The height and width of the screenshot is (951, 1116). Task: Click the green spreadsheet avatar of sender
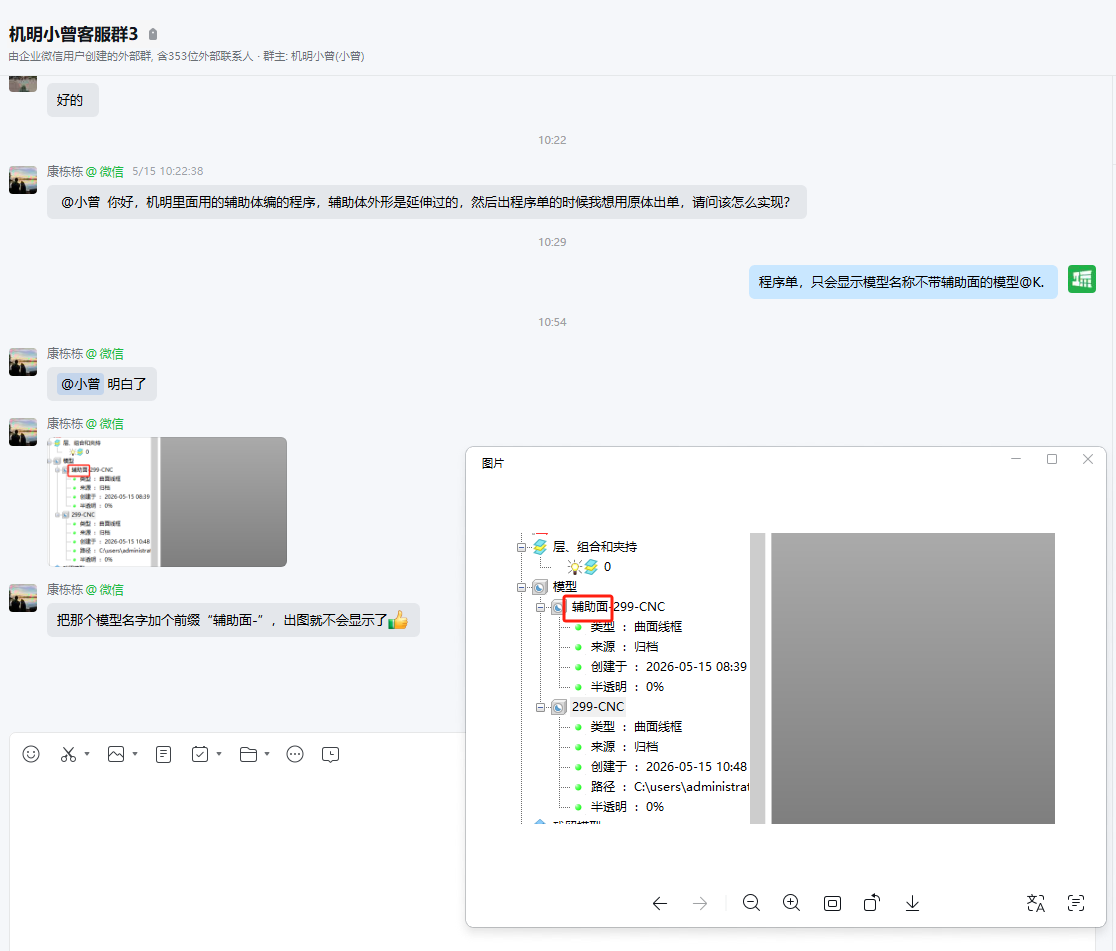tap(1082, 279)
